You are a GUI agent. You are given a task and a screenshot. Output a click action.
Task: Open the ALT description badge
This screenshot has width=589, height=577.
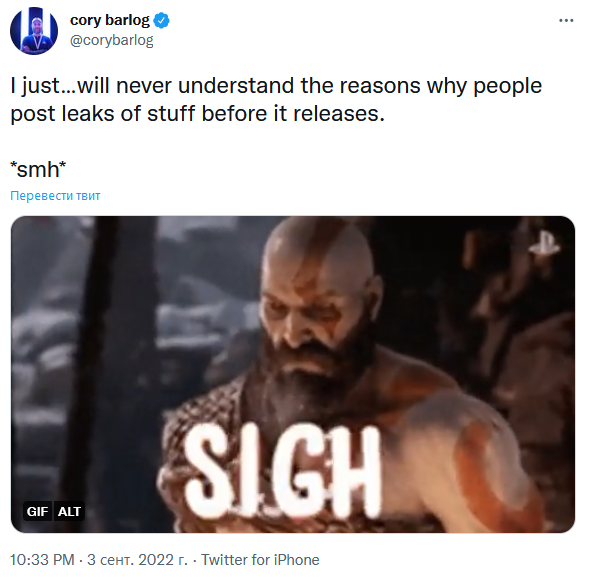69,511
